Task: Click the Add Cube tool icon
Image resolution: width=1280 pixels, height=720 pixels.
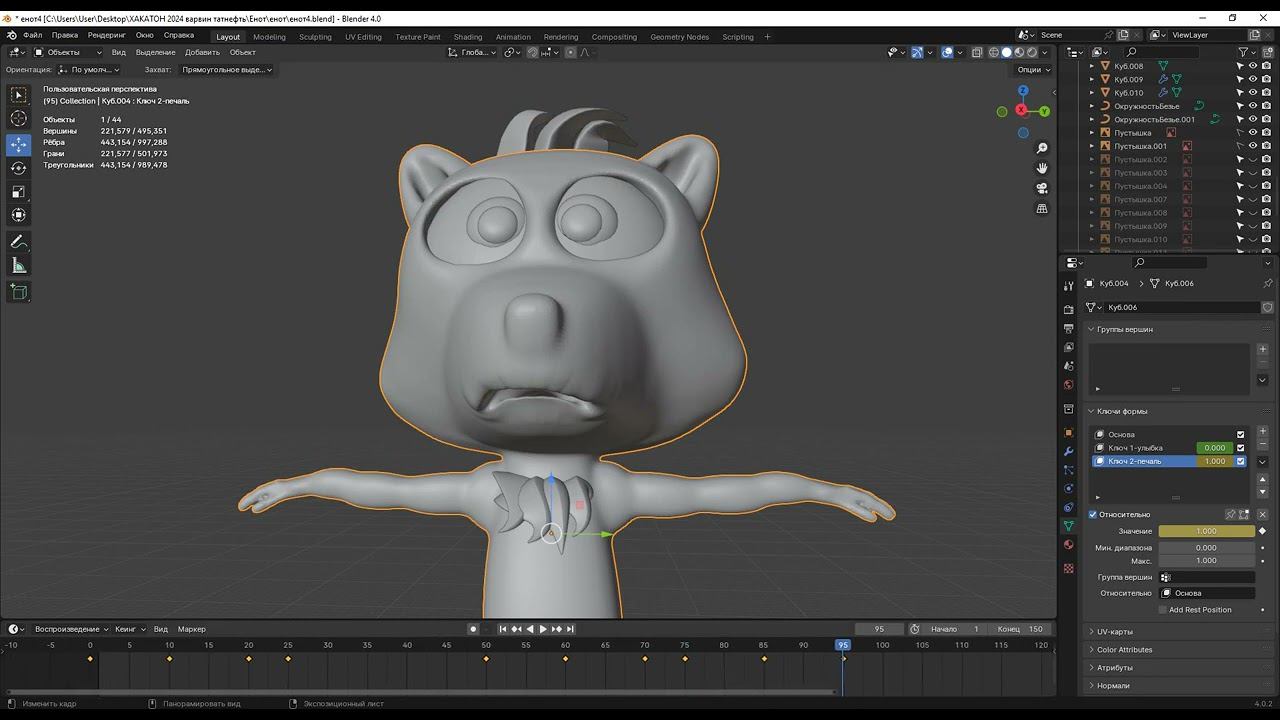Action: click(x=19, y=291)
